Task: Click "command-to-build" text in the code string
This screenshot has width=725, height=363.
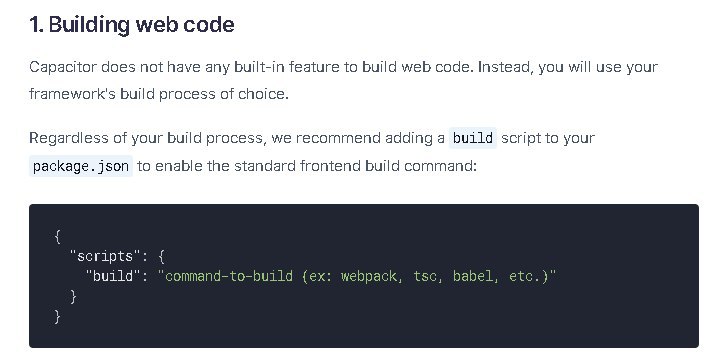Action: [x=229, y=276]
